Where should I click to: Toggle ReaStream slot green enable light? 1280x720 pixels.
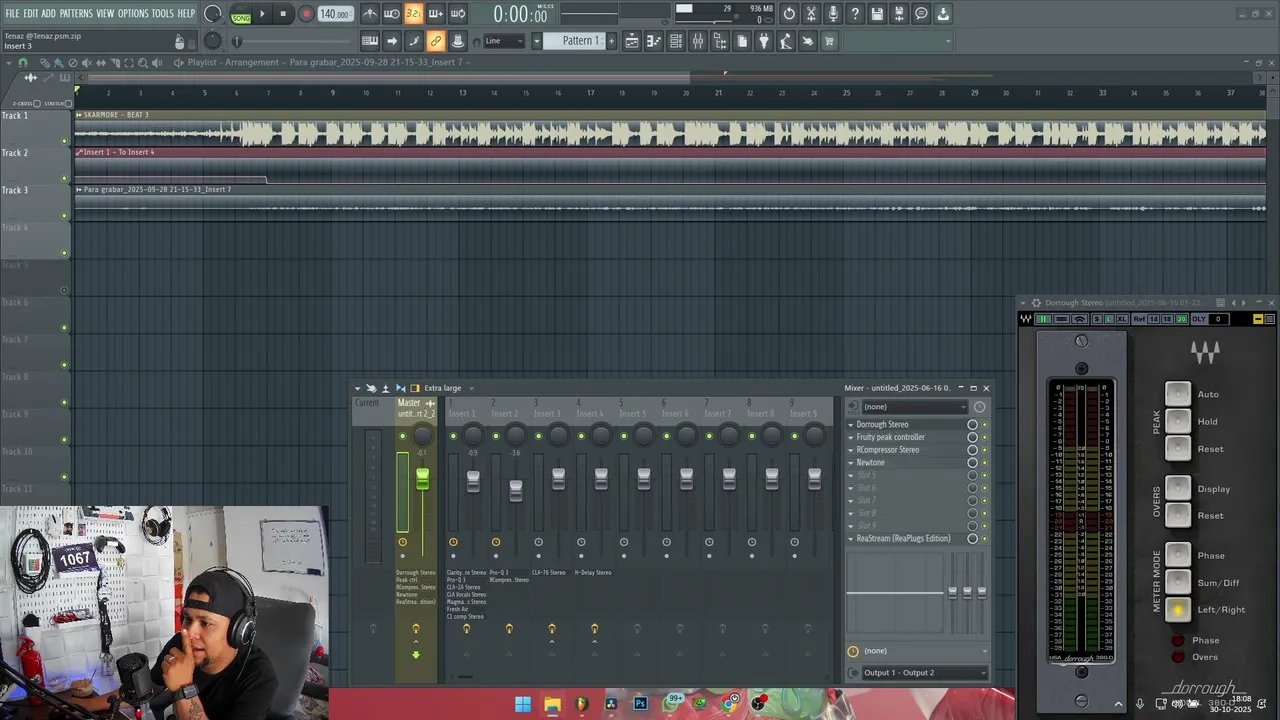984,539
